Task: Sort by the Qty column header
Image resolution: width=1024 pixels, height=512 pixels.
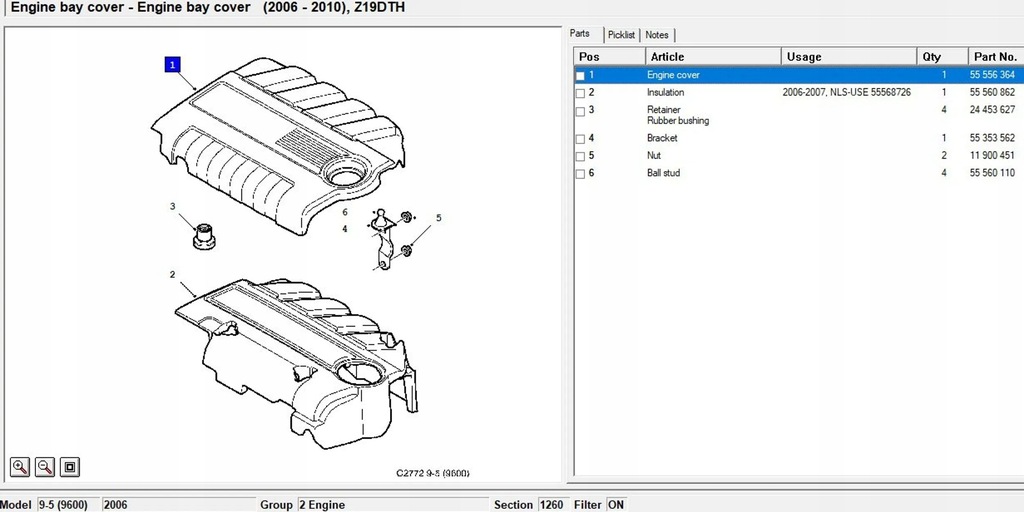Action: (x=942, y=57)
